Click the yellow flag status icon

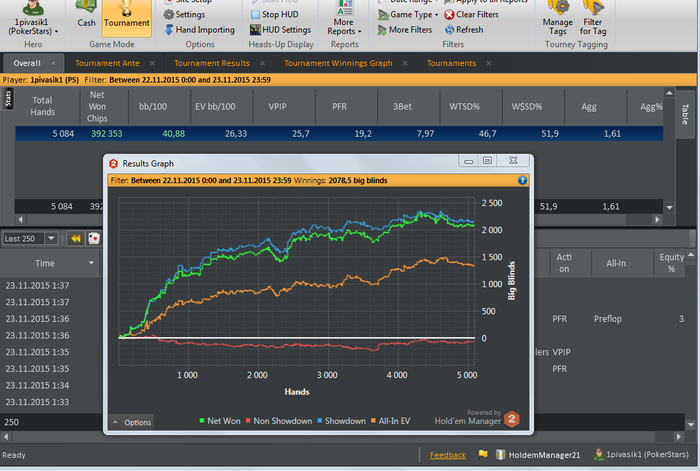483,454
